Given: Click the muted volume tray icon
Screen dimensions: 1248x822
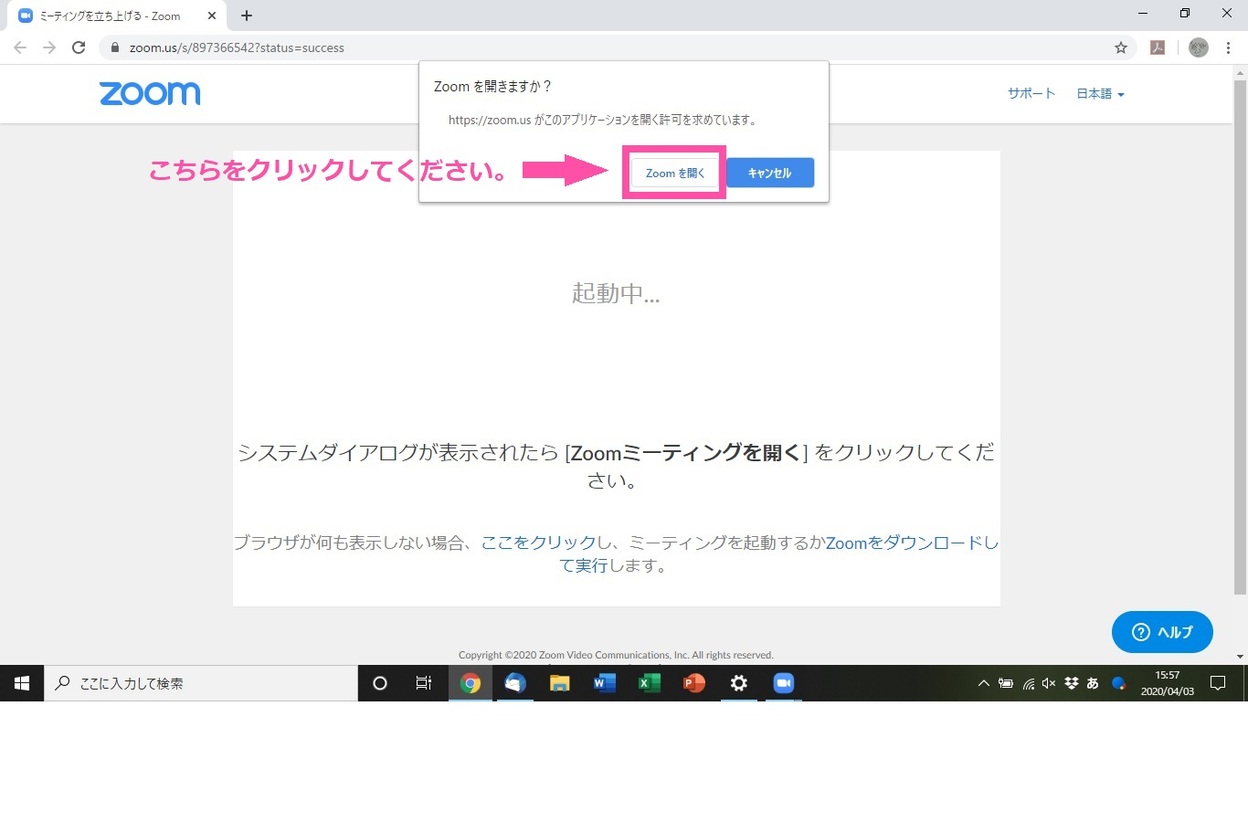Looking at the screenshot, I should click(1049, 684).
